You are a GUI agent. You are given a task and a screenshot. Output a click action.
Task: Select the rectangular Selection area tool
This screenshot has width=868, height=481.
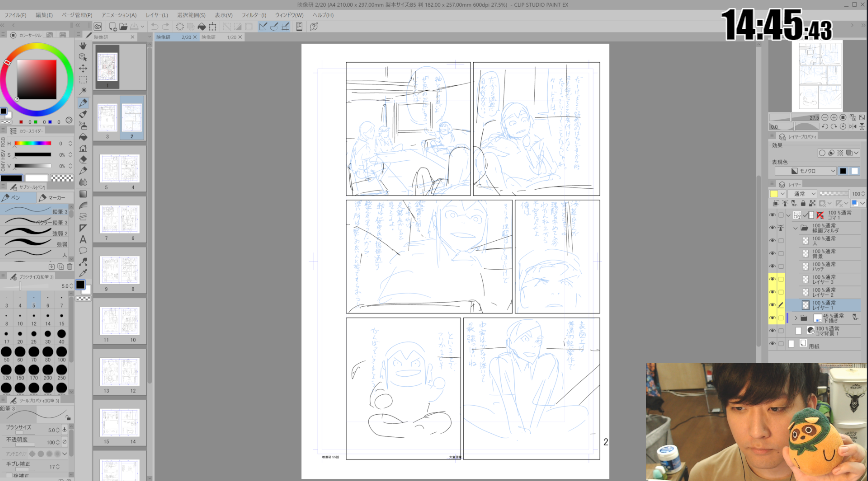pos(83,80)
